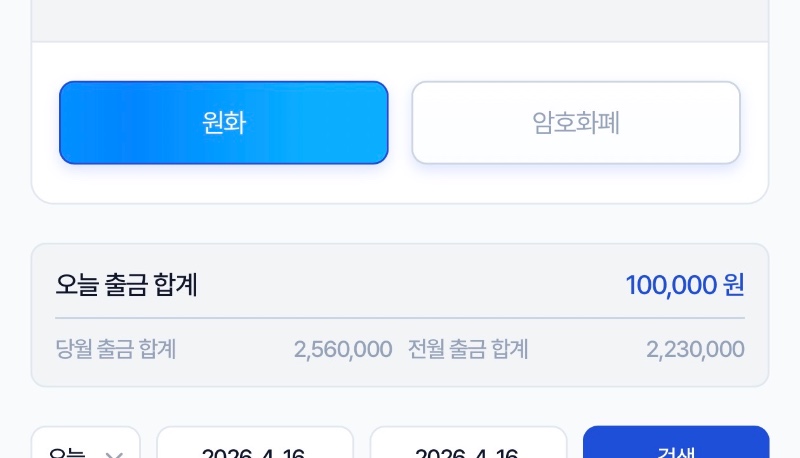Click the 2,230,000 amount value
The height and width of the screenshot is (458, 800).
(x=695, y=349)
